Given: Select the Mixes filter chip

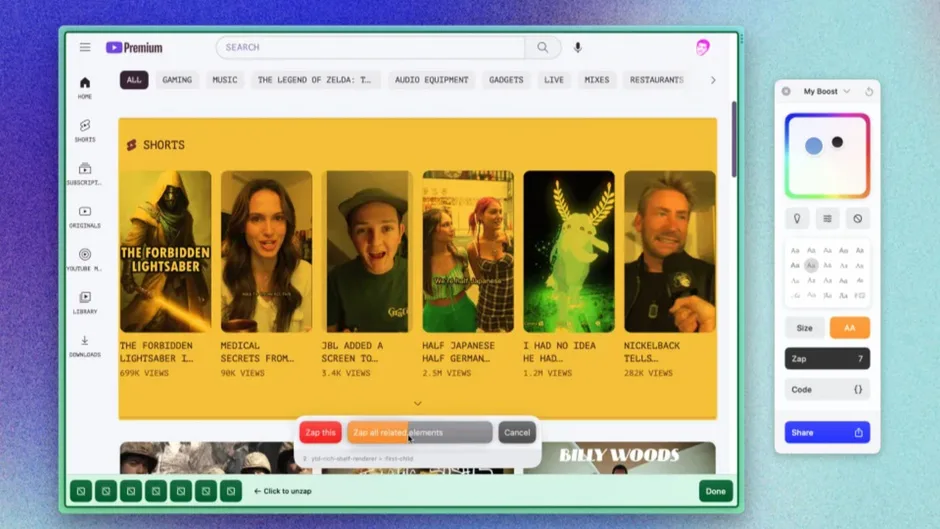Looking at the screenshot, I should (x=597, y=80).
